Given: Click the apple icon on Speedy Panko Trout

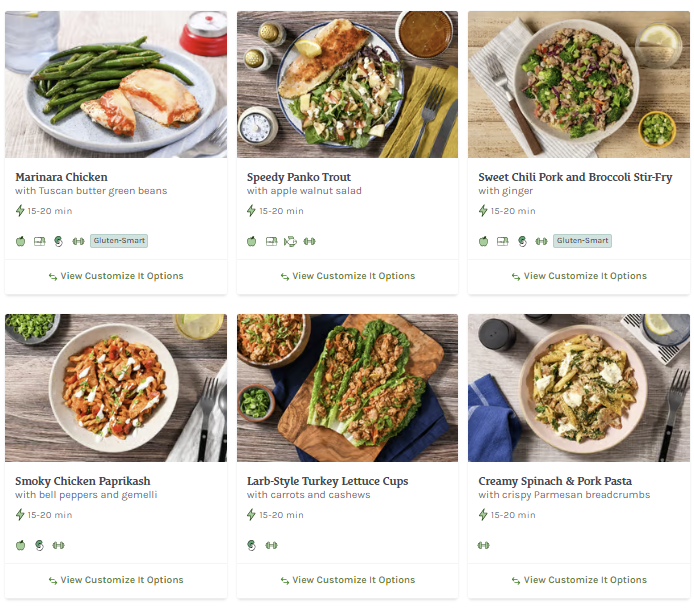Looking at the screenshot, I should (x=252, y=241).
